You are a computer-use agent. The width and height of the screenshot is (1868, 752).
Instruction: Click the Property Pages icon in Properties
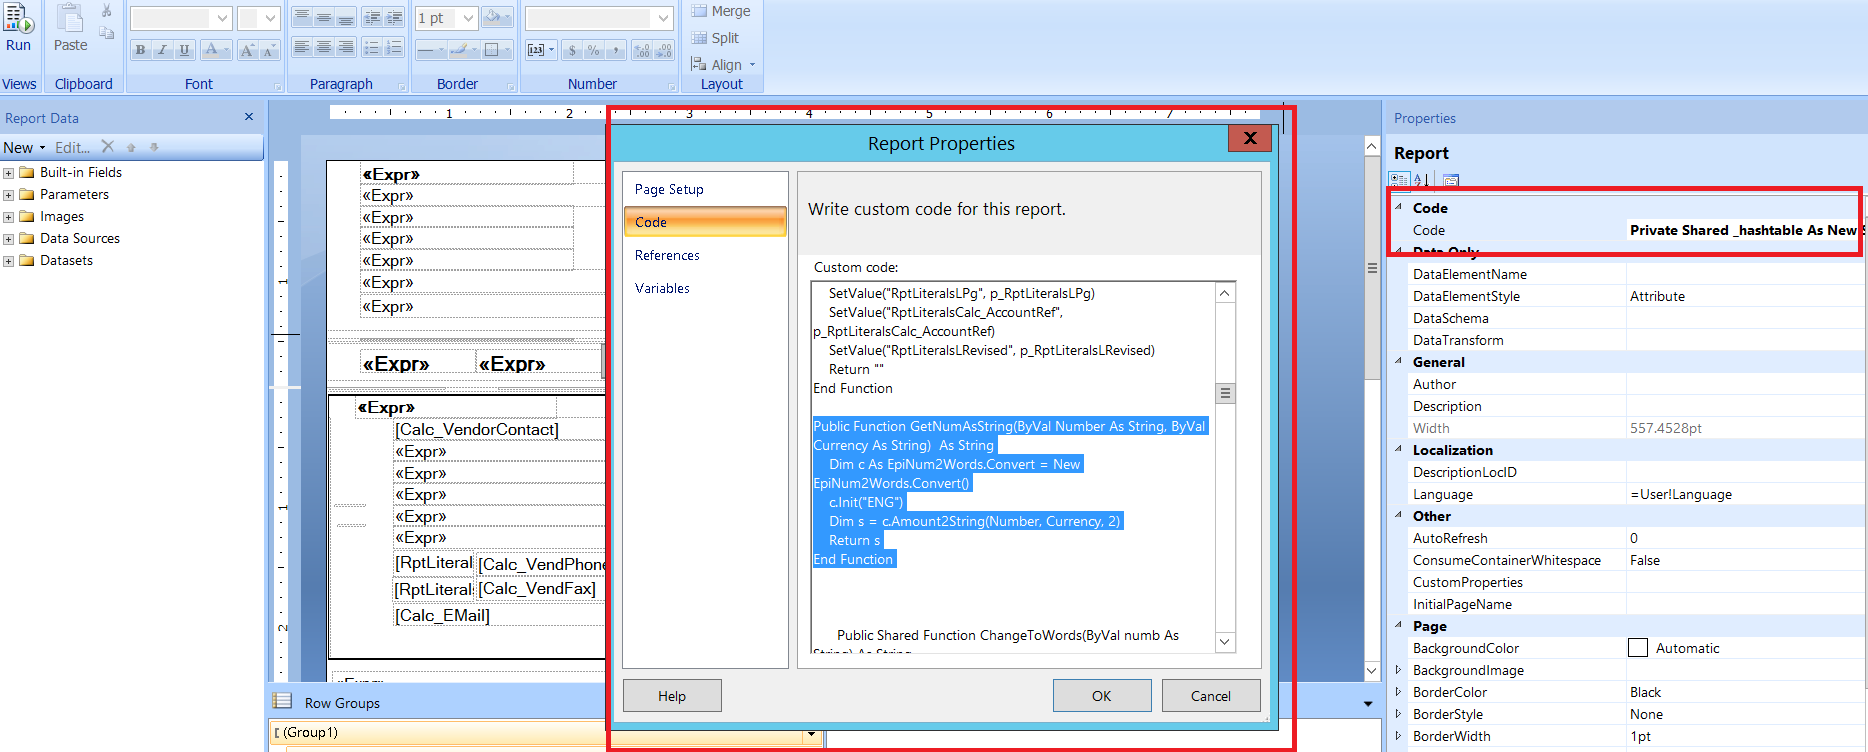click(x=1451, y=180)
